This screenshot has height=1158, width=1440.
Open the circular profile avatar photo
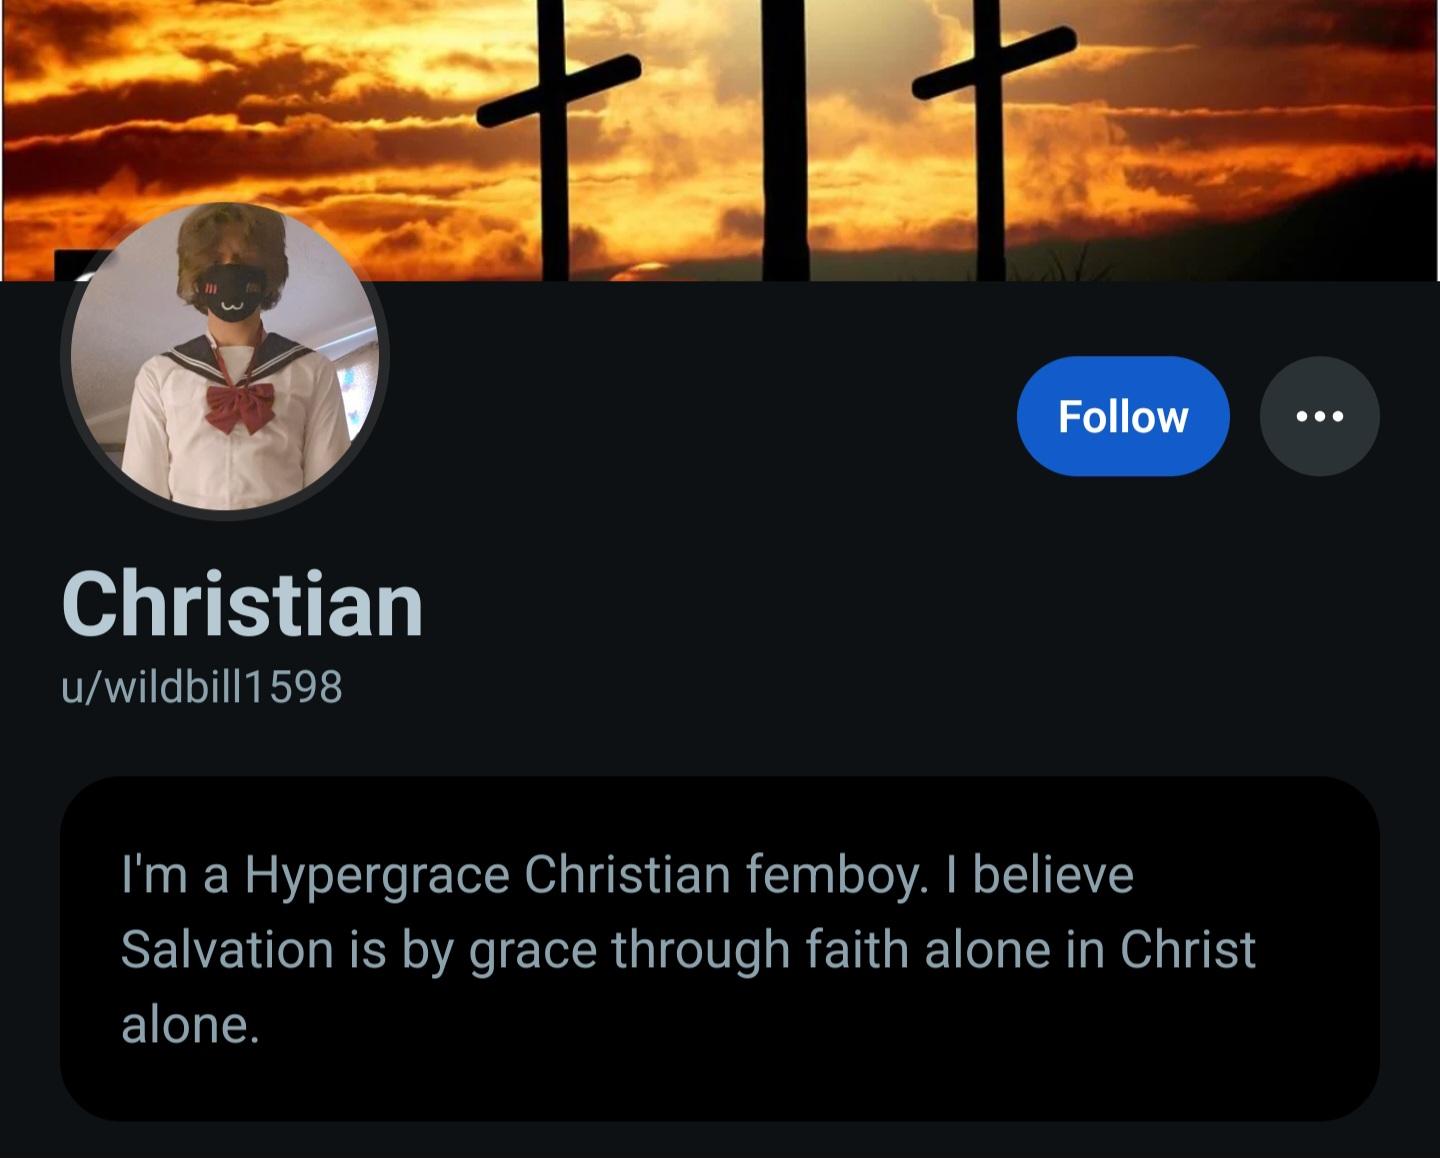226,360
